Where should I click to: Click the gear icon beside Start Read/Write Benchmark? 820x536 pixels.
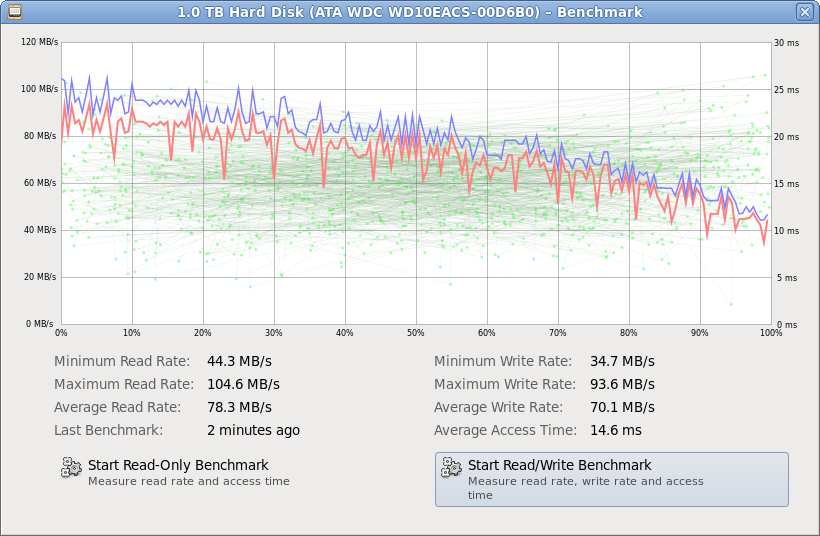pos(452,467)
